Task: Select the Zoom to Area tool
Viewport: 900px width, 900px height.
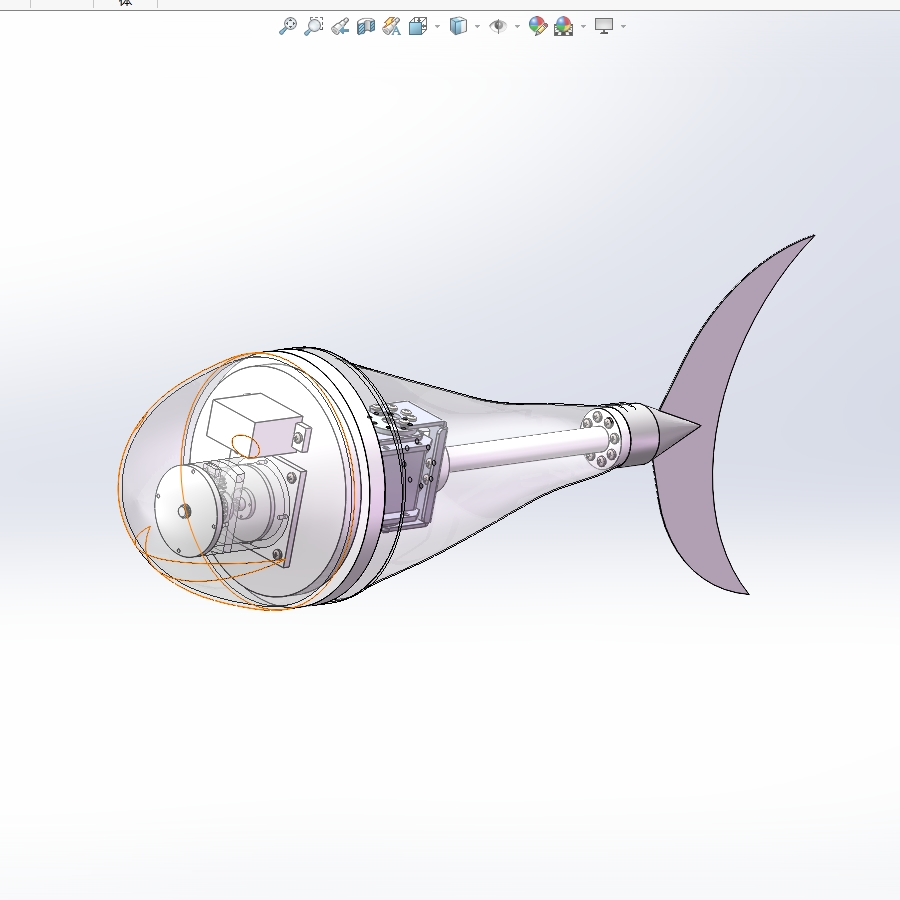Action: point(314,26)
